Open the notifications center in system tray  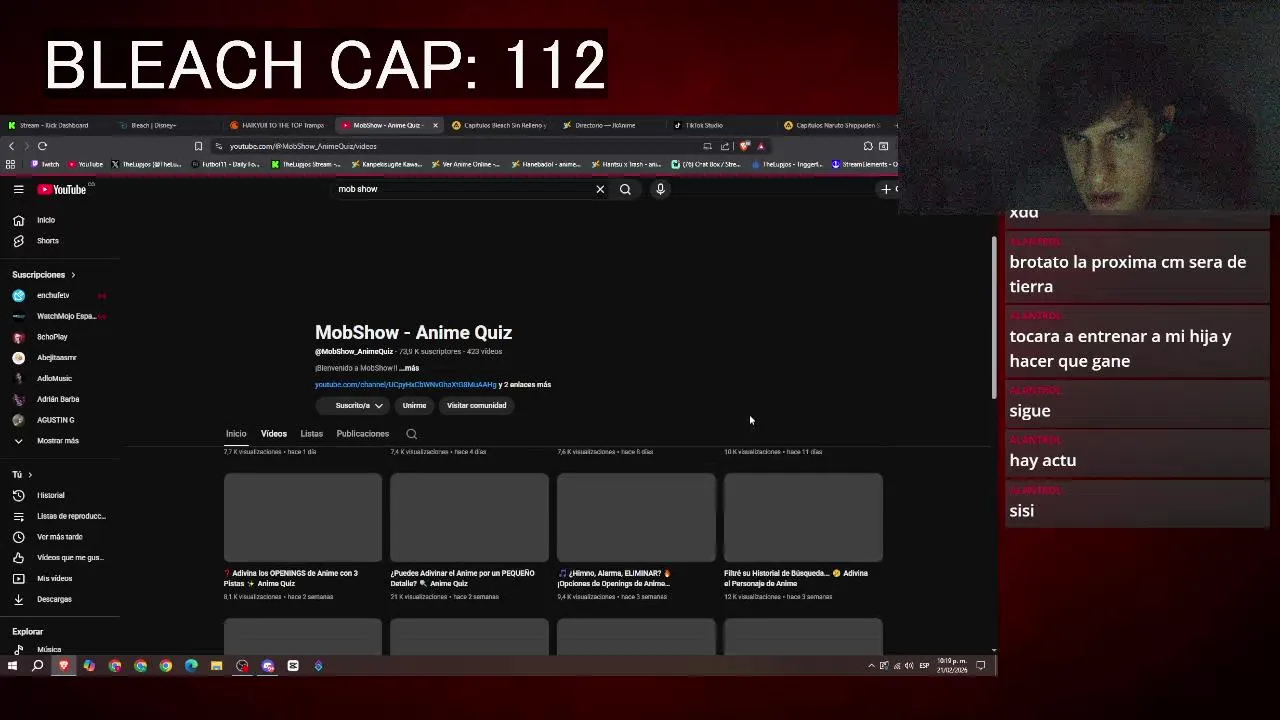click(x=981, y=666)
